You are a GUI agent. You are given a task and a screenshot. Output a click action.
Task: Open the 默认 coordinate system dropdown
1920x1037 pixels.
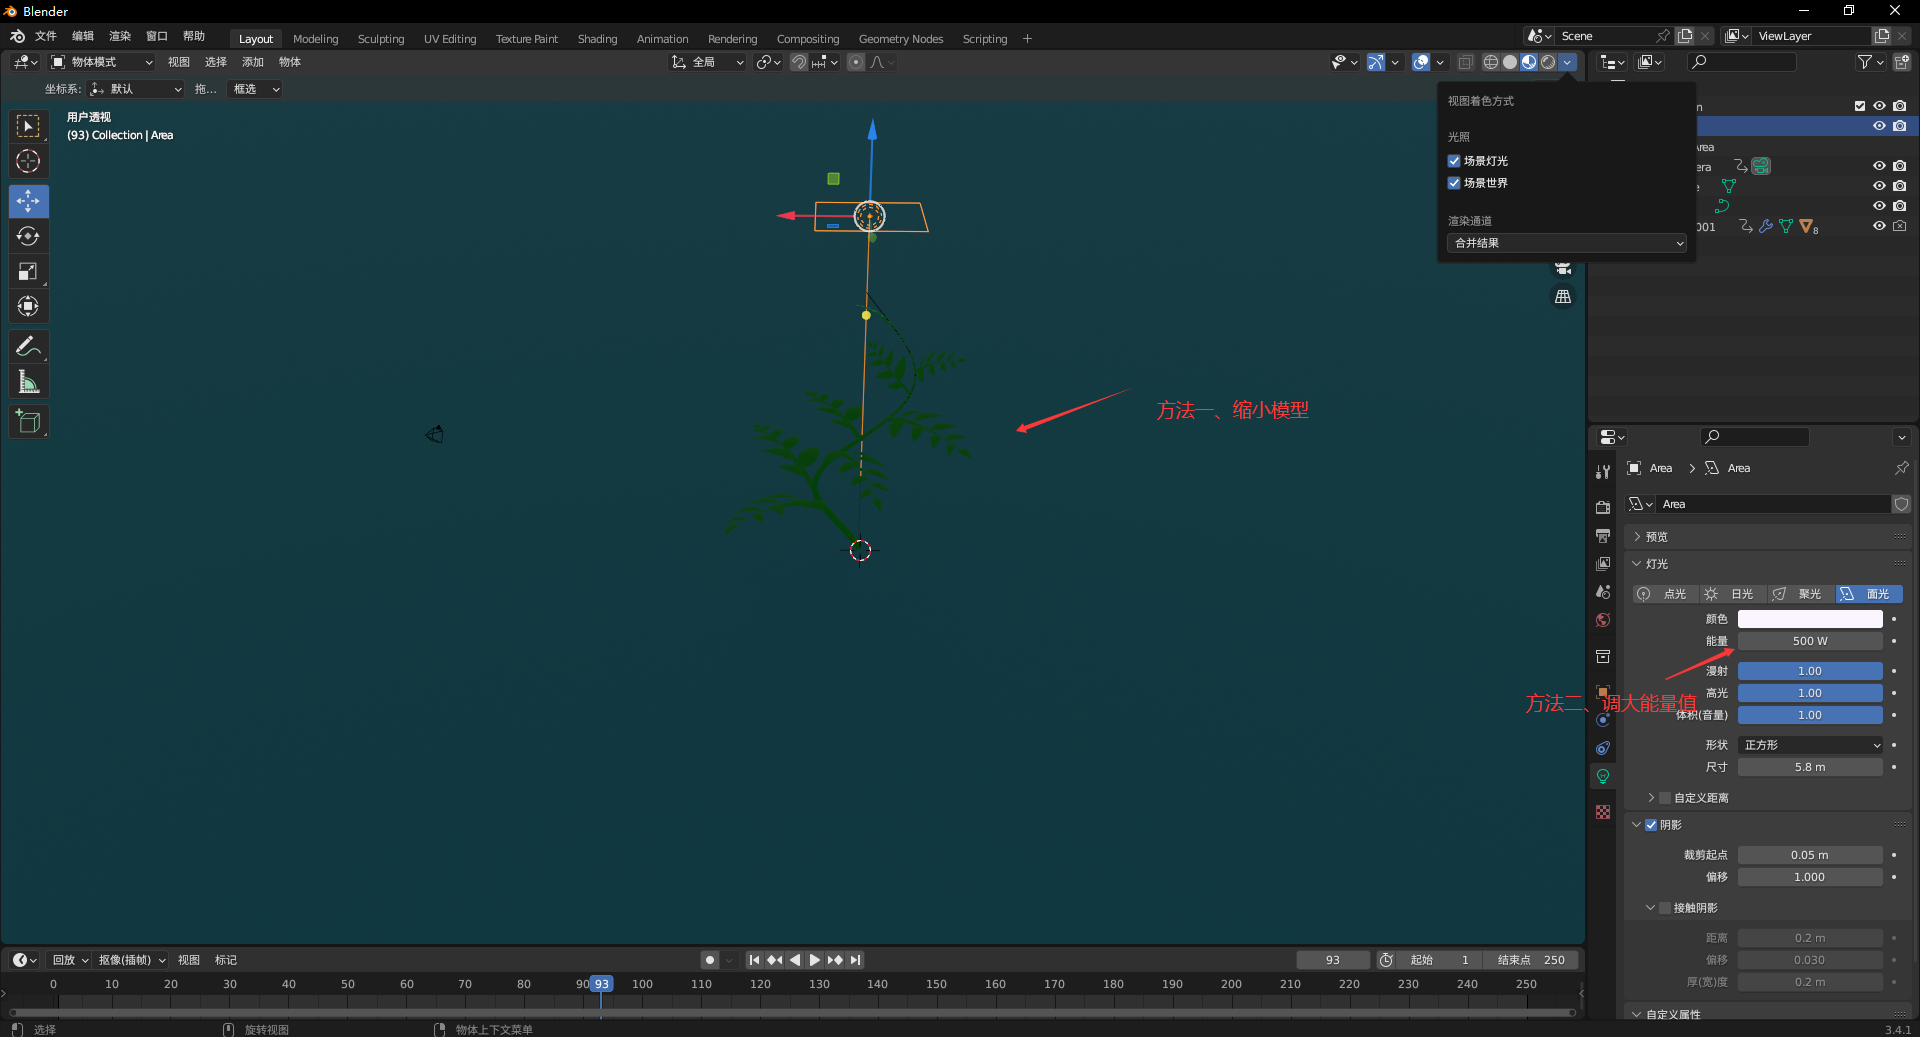tap(135, 89)
